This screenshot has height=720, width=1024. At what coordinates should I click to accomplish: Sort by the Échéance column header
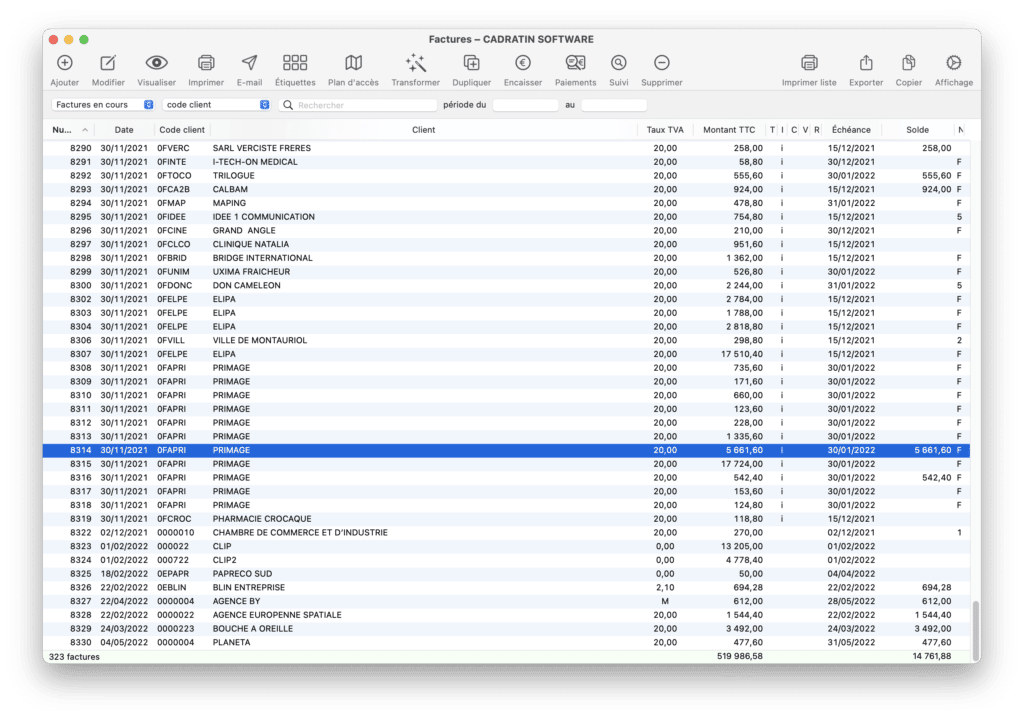click(851, 130)
